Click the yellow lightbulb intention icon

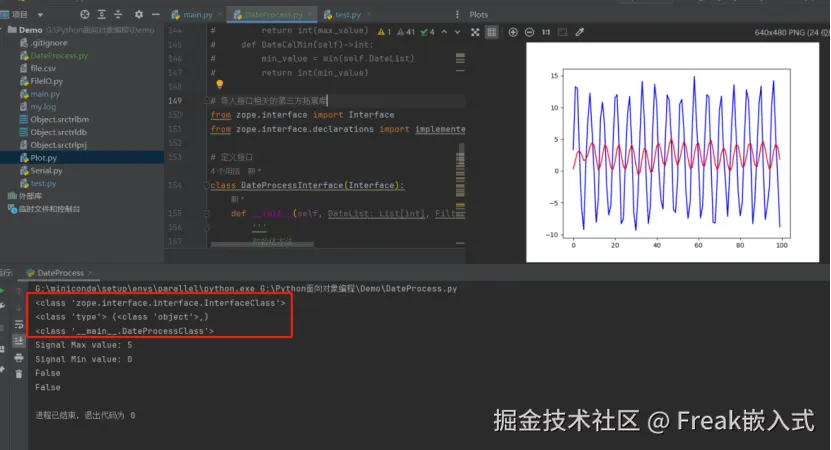click(x=219, y=84)
